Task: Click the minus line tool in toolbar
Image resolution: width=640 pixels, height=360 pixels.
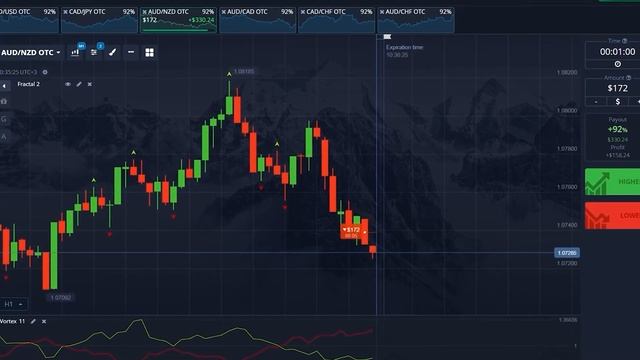Action: tap(131, 52)
